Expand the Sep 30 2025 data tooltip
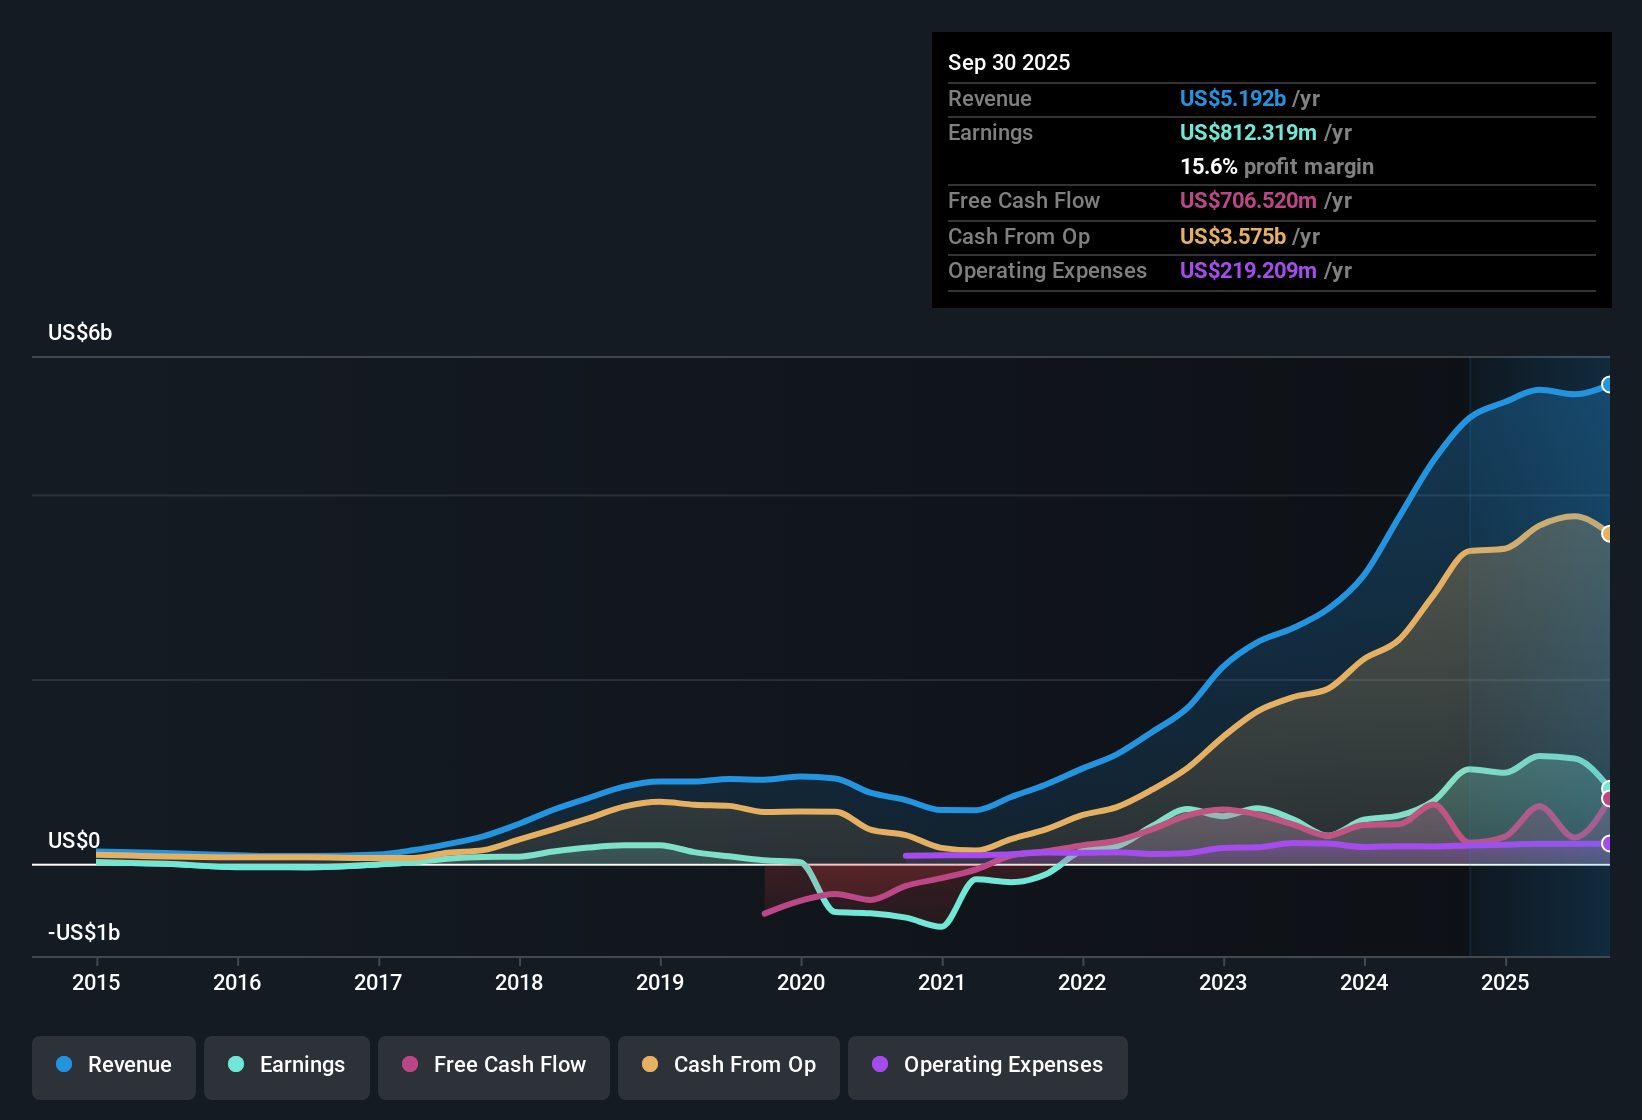The height and width of the screenshot is (1120, 1642). coord(1009,62)
